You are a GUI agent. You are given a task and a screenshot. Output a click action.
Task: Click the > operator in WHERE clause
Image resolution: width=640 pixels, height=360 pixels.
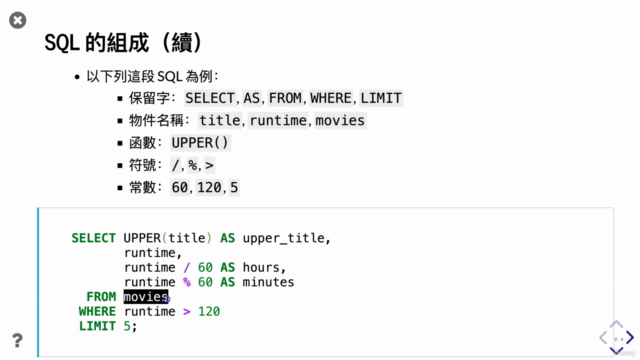(187, 311)
